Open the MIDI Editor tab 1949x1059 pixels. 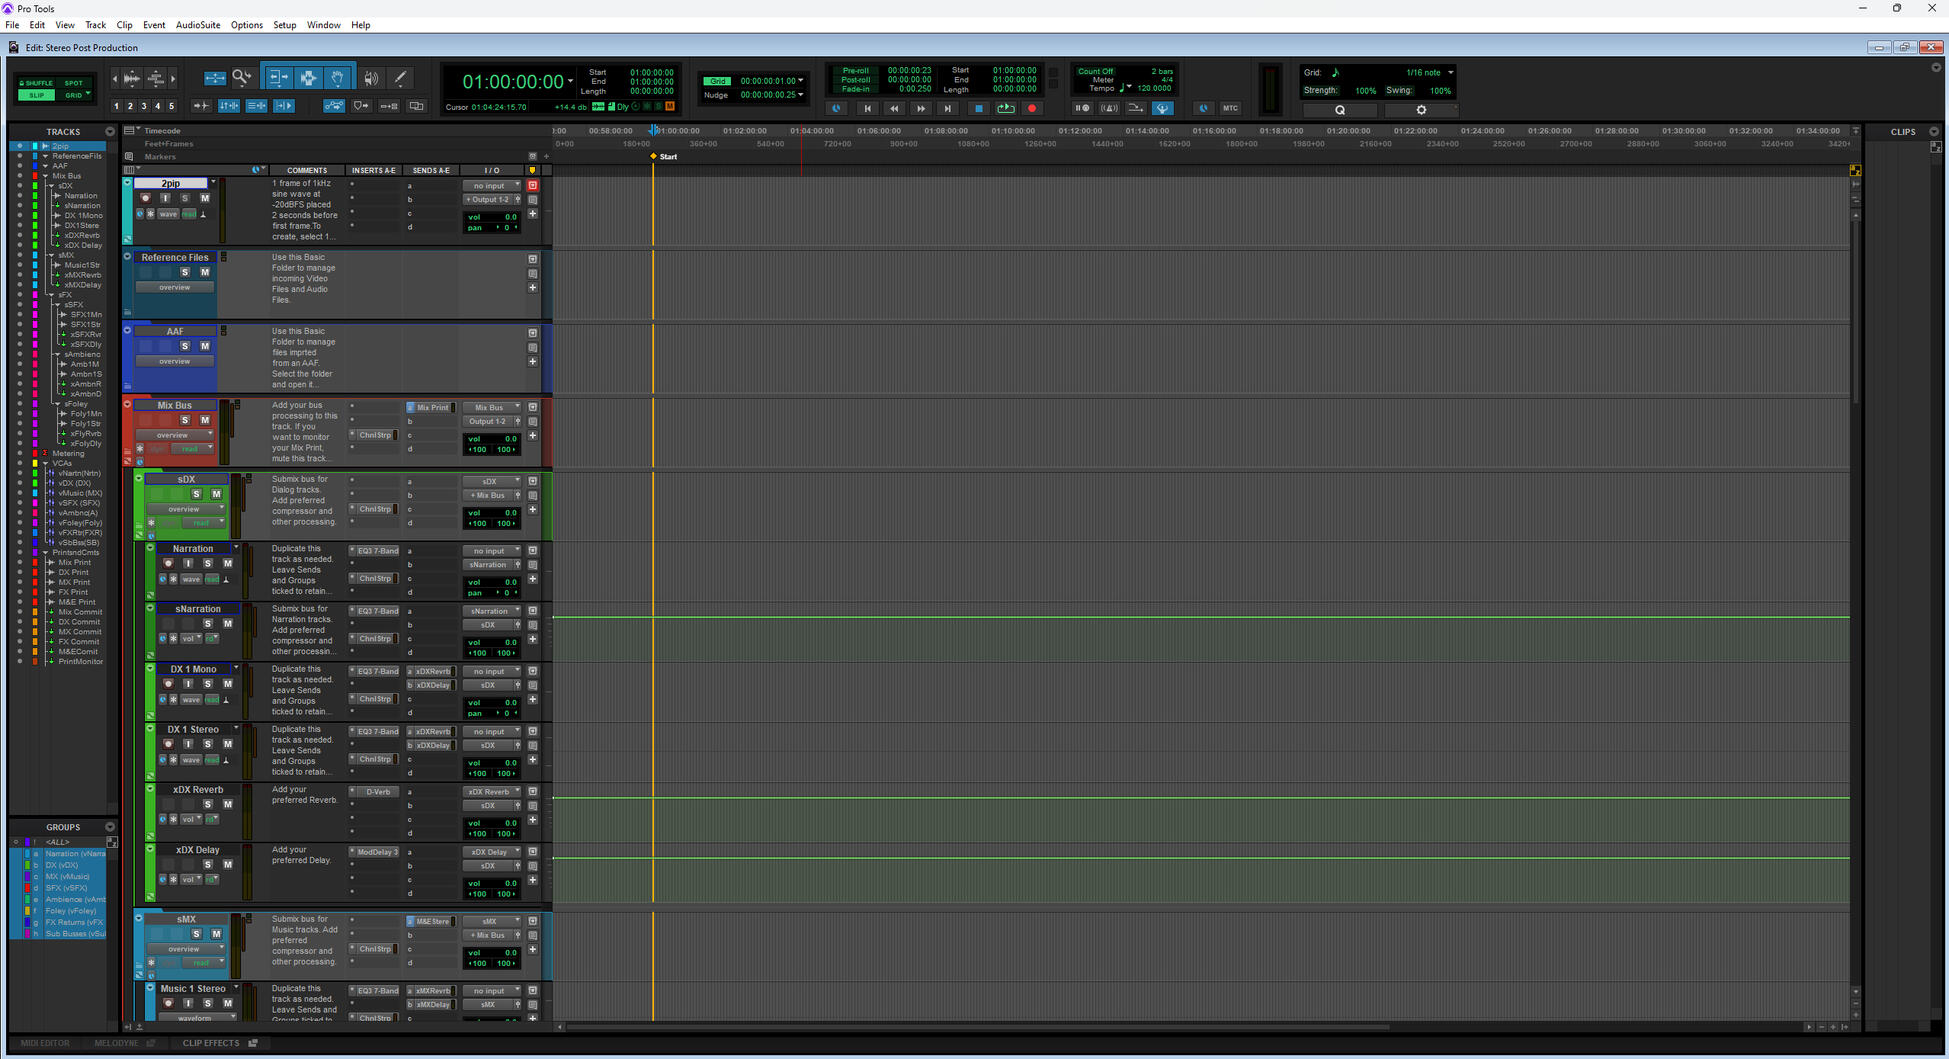[45, 1043]
